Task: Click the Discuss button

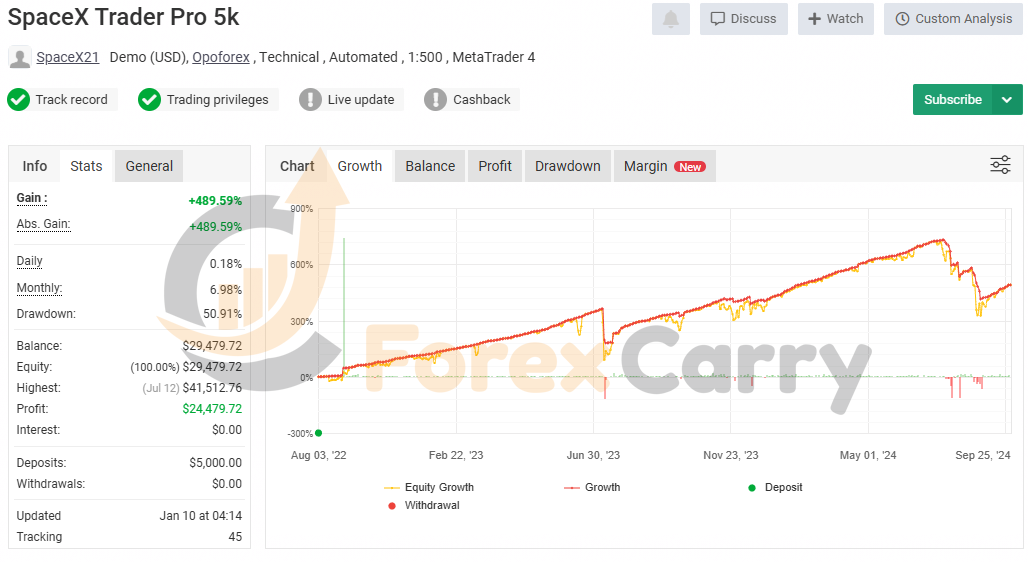Action: 743,19
